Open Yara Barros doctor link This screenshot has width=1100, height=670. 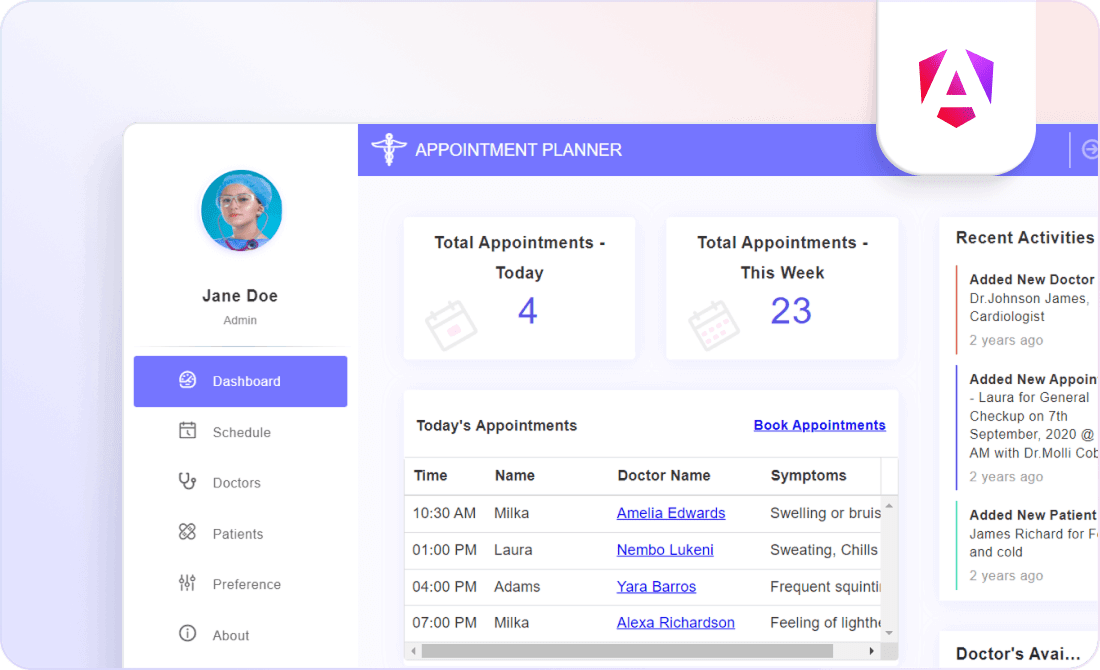point(656,587)
